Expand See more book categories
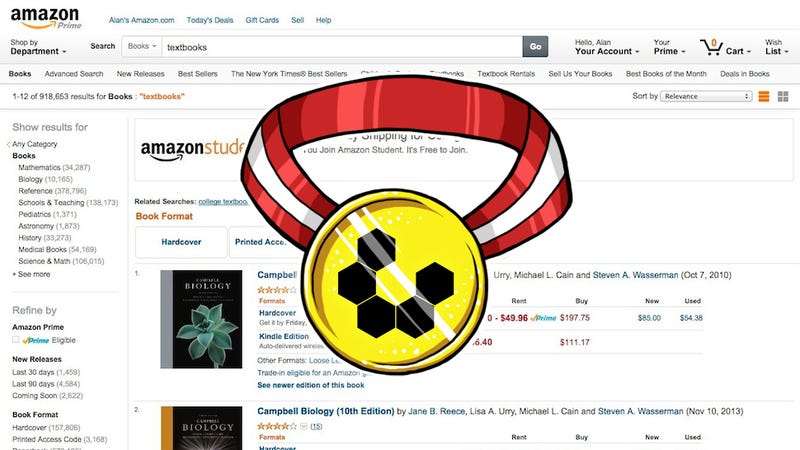The height and width of the screenshot is (450, 800). coord(32,274)
